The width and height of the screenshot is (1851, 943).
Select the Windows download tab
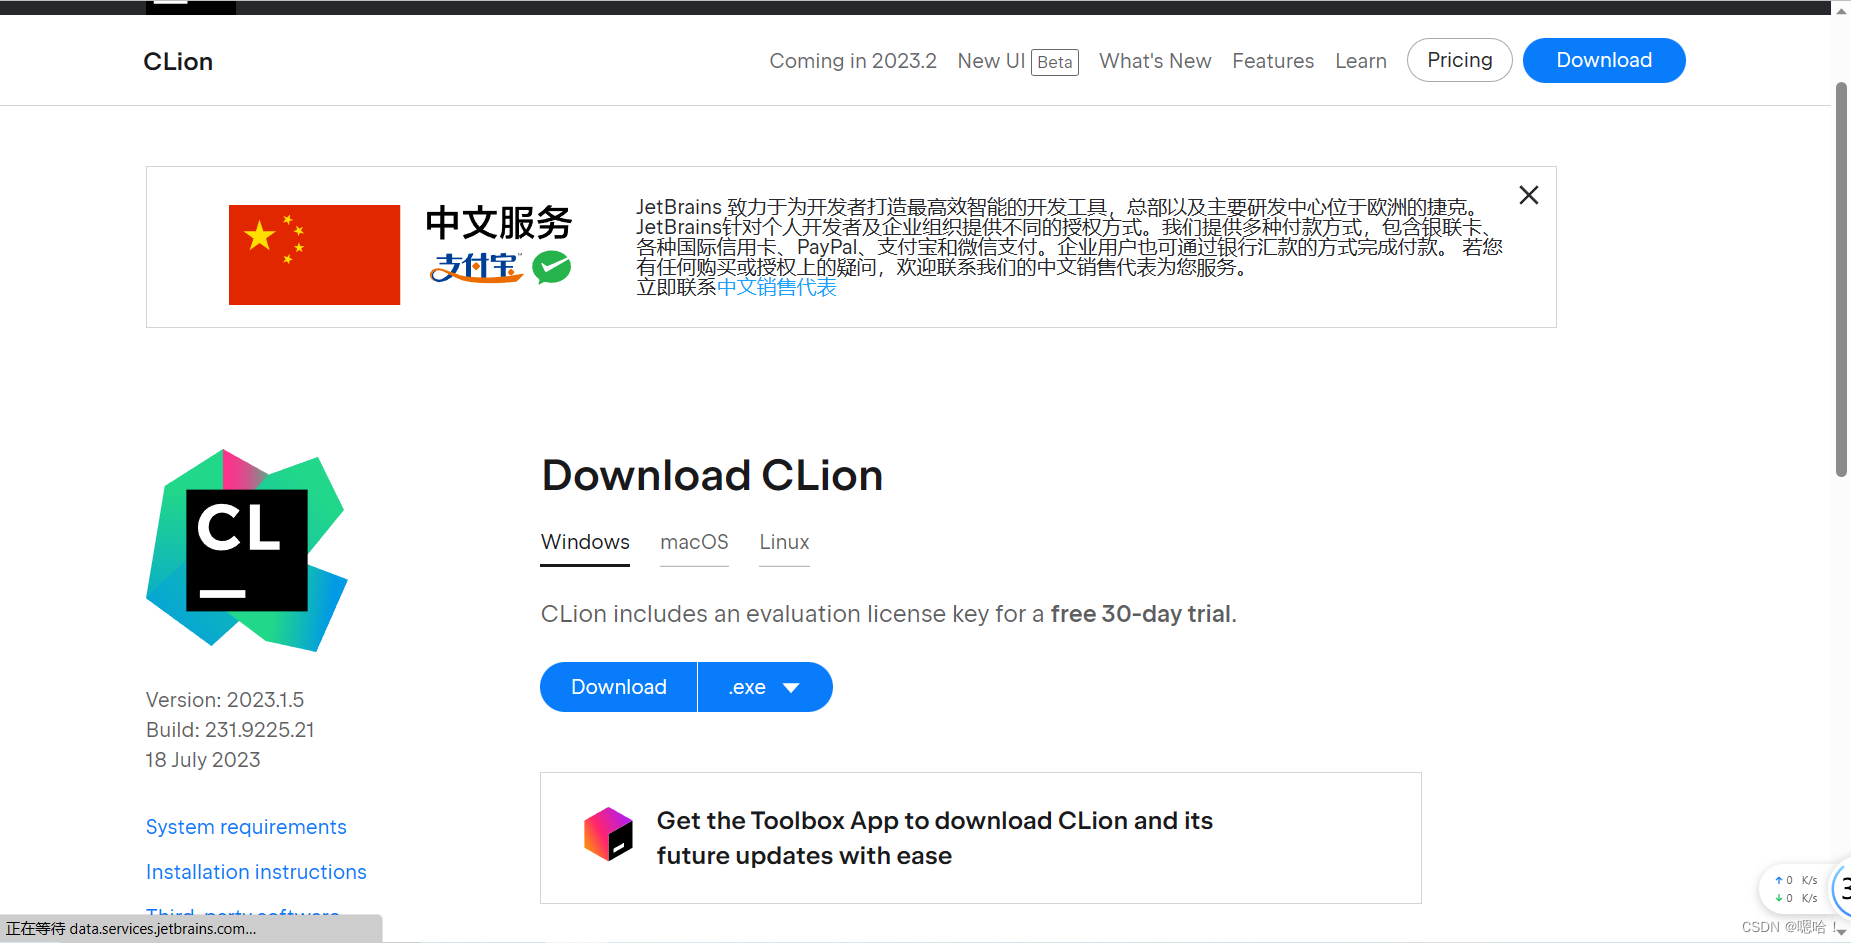[584, 542]
